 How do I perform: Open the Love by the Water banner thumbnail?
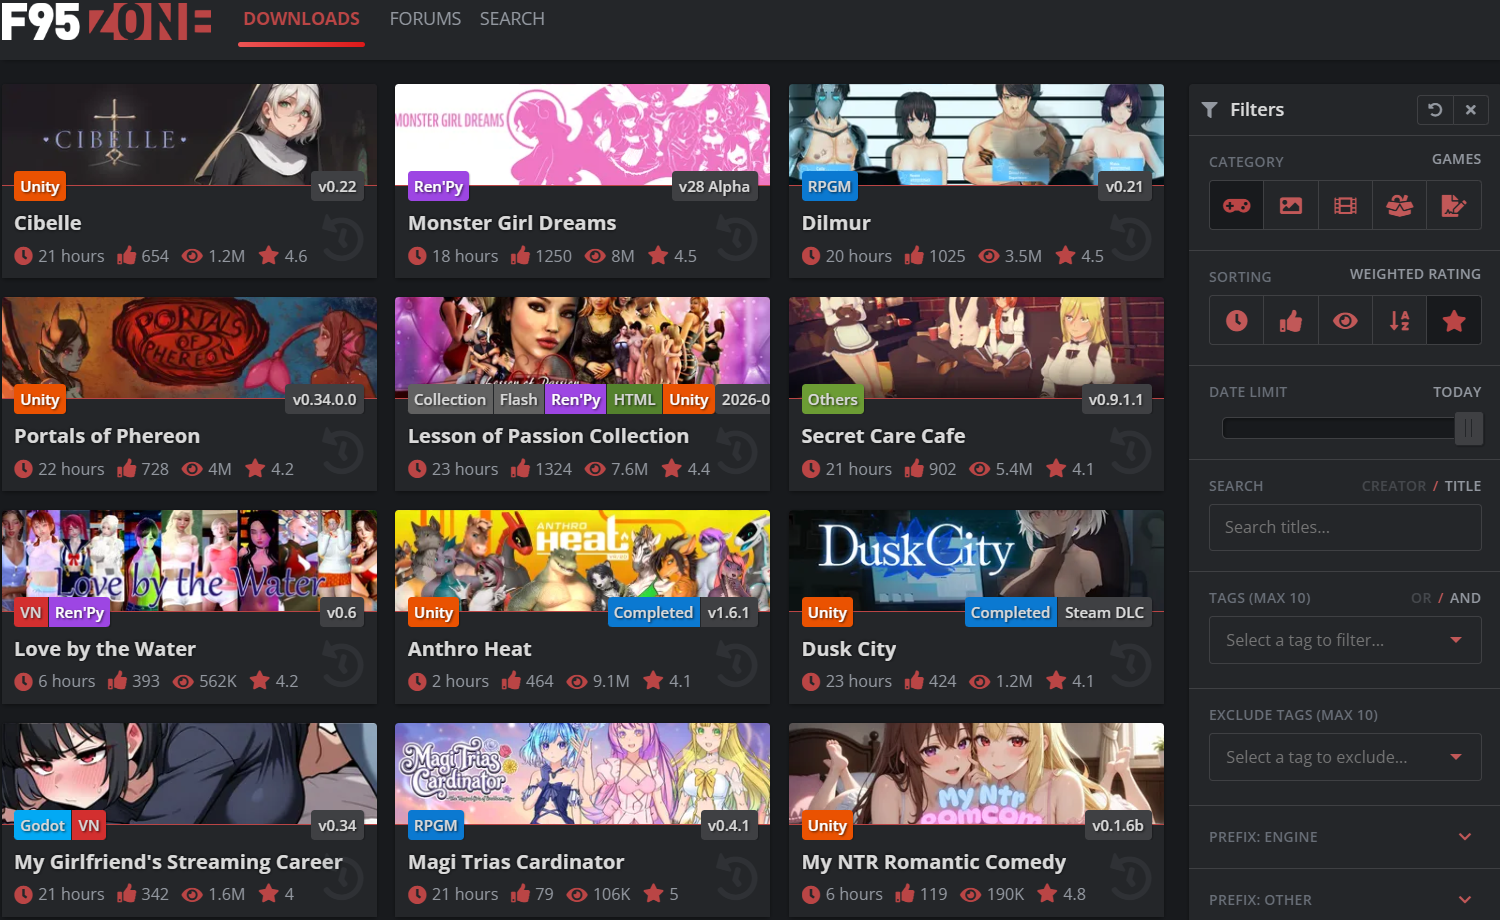189,560
